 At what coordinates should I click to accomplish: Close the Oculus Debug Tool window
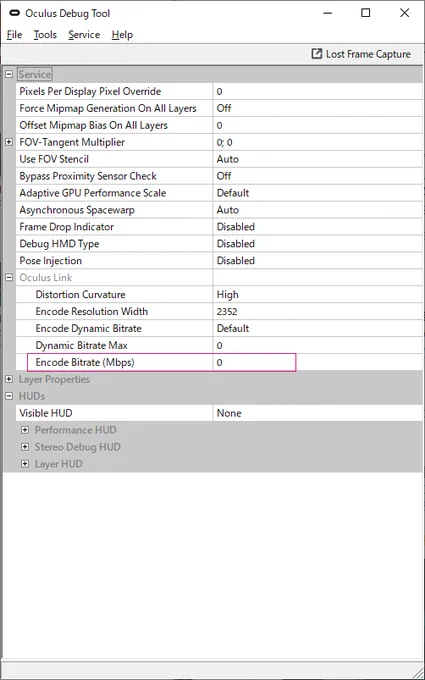pyautogui.click(x=404, y=13)
